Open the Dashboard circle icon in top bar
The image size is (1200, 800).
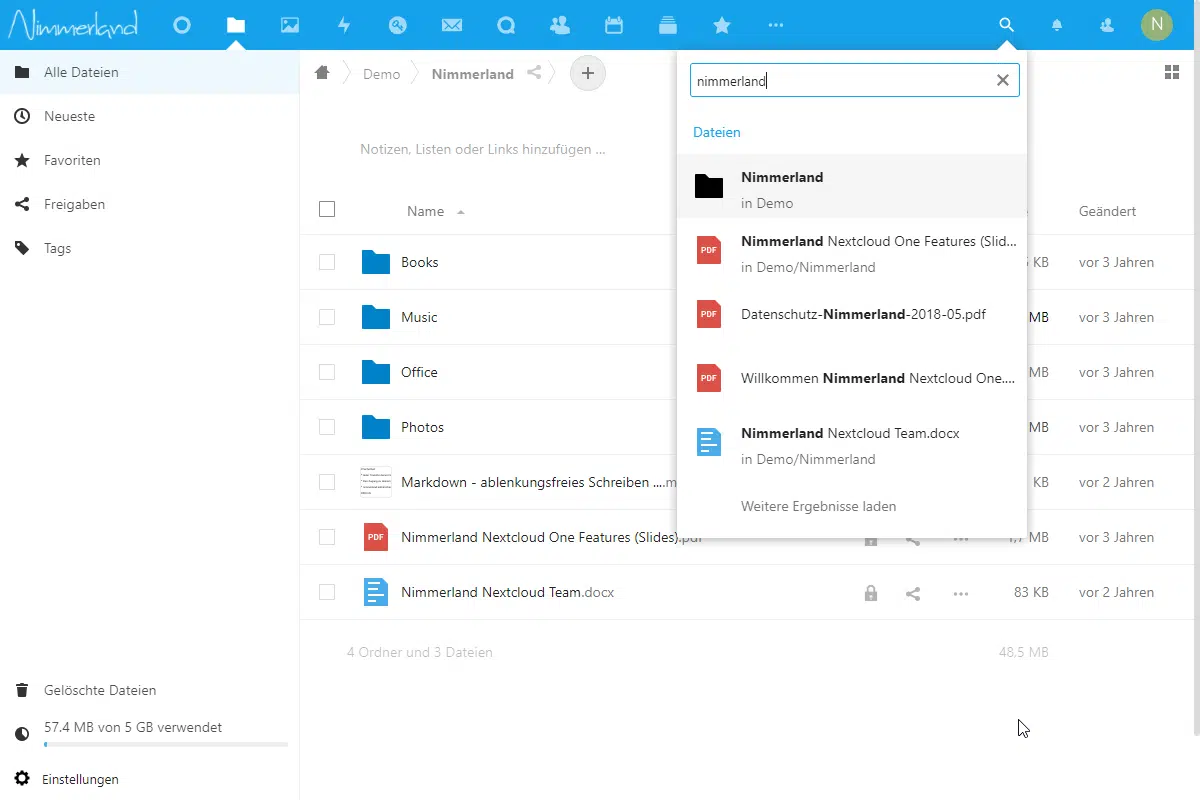[181, 25]
